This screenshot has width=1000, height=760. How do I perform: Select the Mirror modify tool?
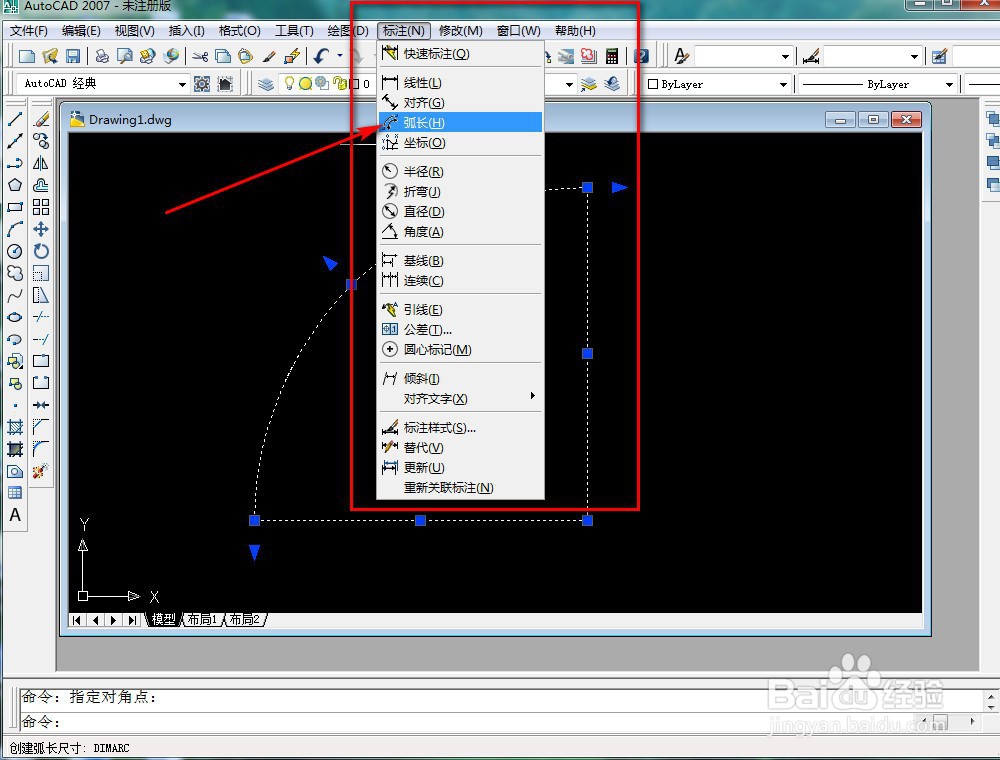coord(41,163)
